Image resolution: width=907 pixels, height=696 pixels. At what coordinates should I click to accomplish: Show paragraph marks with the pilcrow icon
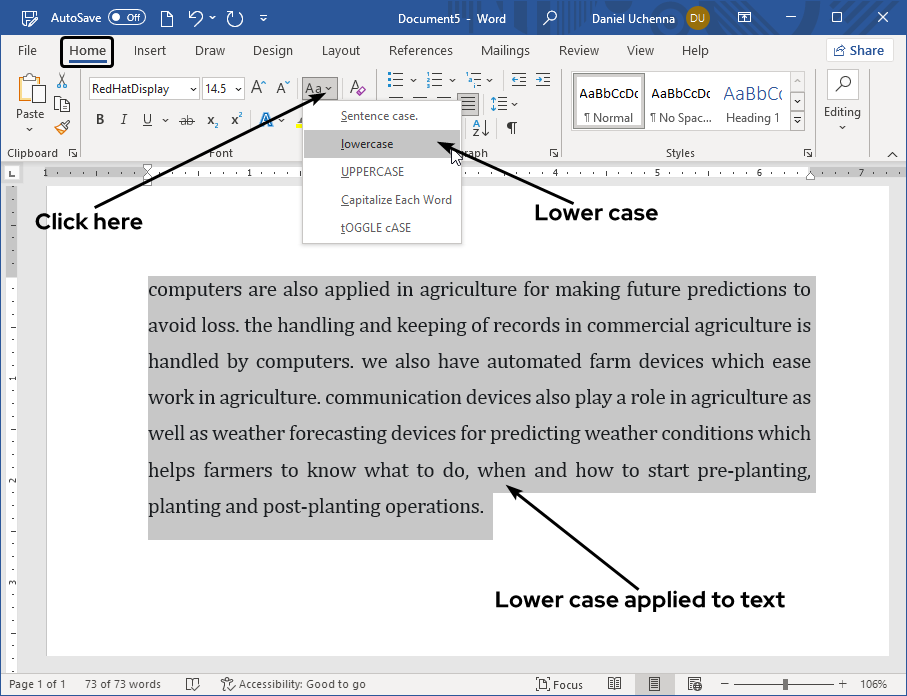click(x=511, y=128)
